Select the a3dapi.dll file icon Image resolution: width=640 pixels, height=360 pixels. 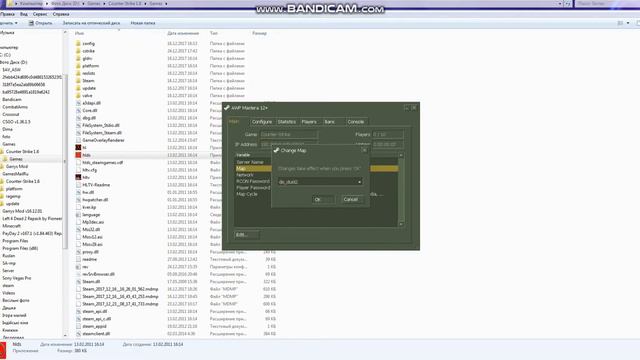coord(78,103)
